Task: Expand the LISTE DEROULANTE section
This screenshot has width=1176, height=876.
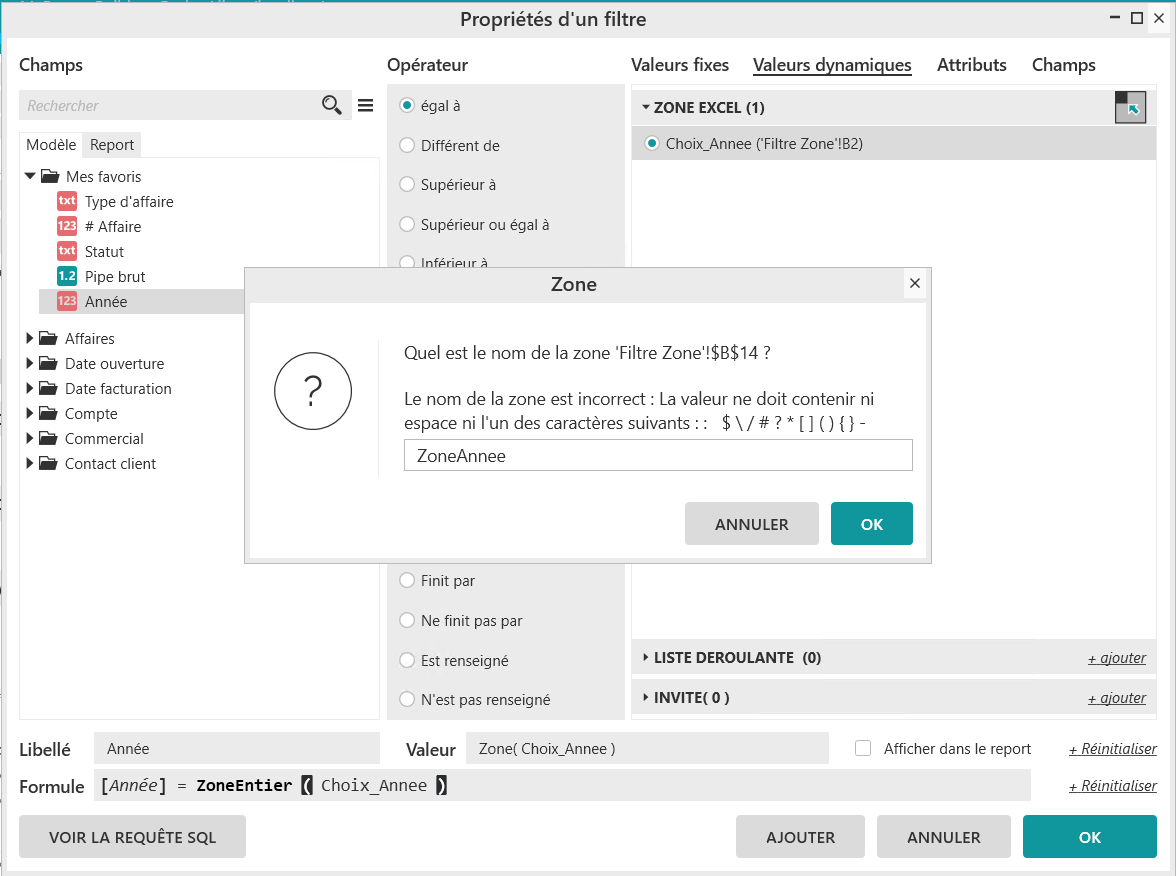Action: point(646,658)
